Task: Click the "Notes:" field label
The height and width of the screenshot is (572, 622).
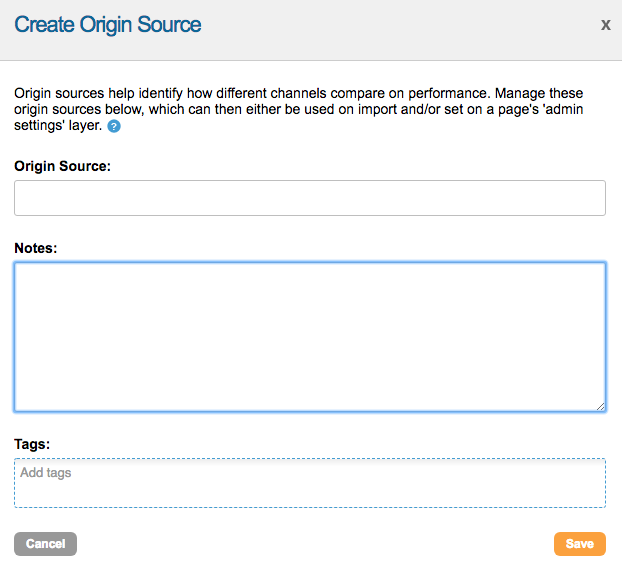Action: (36, 247)
